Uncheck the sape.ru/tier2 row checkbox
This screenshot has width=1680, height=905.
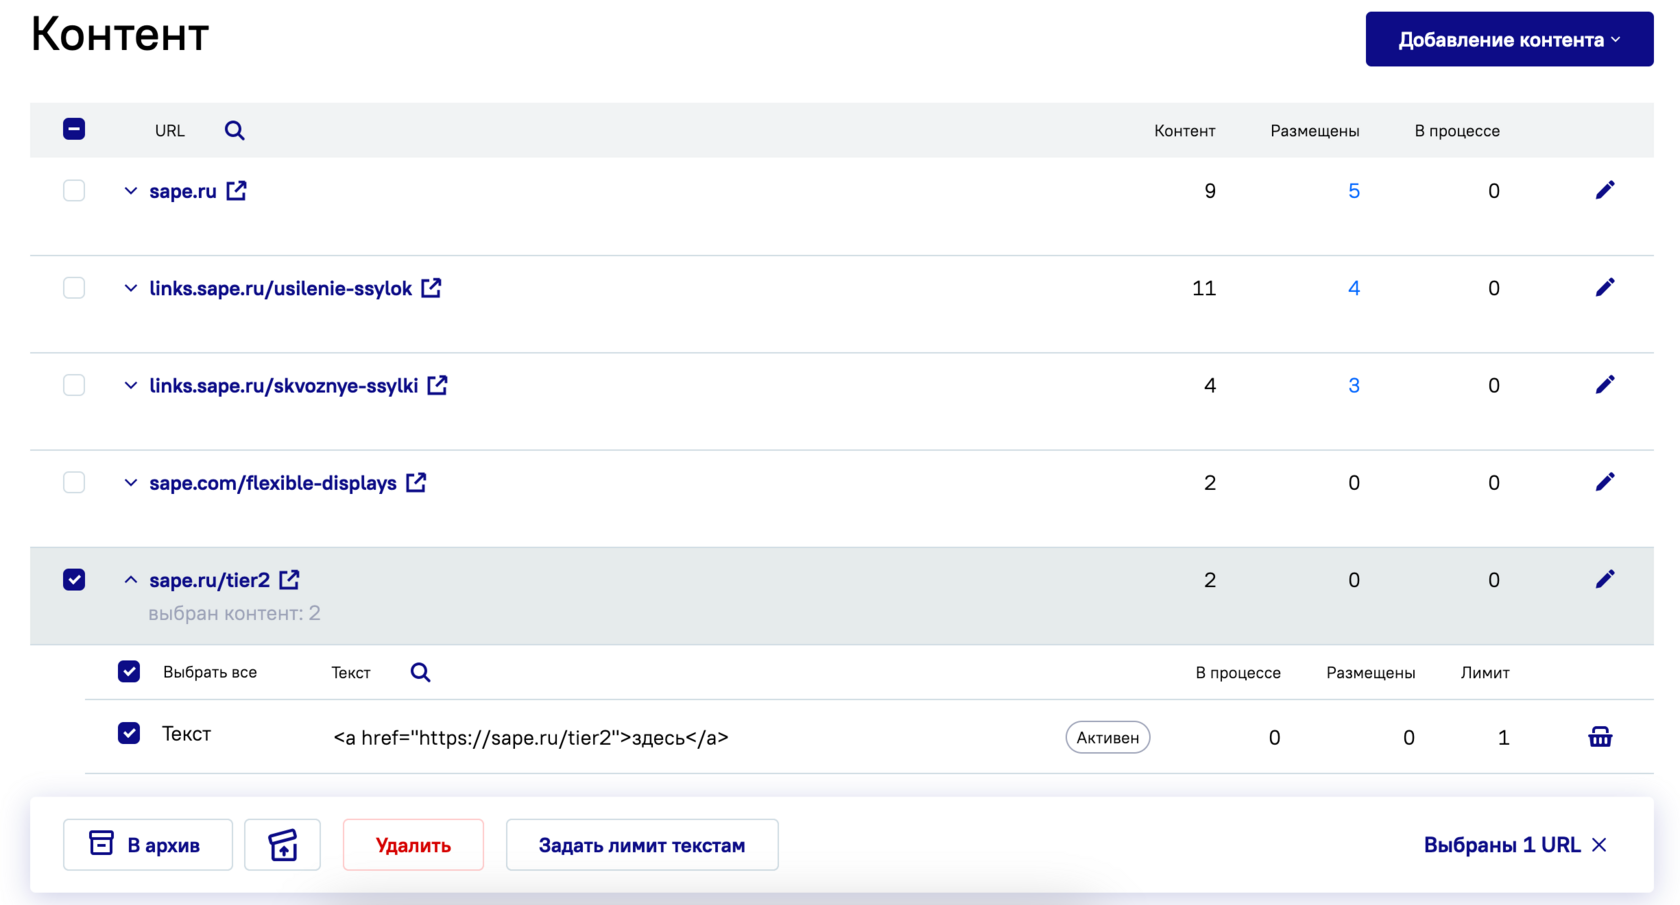click(x=74, y=580)
